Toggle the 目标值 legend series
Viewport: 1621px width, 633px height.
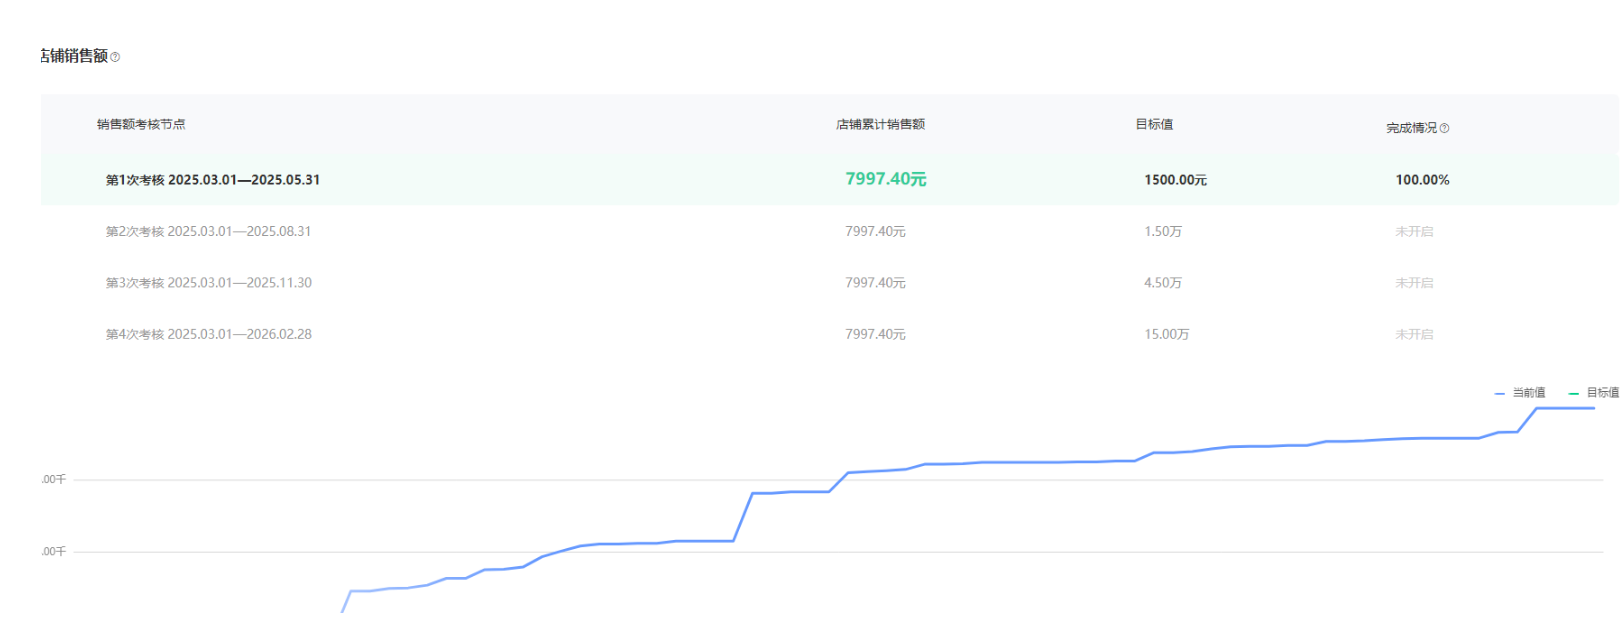pyautogui.click(x=1595, y=393)
